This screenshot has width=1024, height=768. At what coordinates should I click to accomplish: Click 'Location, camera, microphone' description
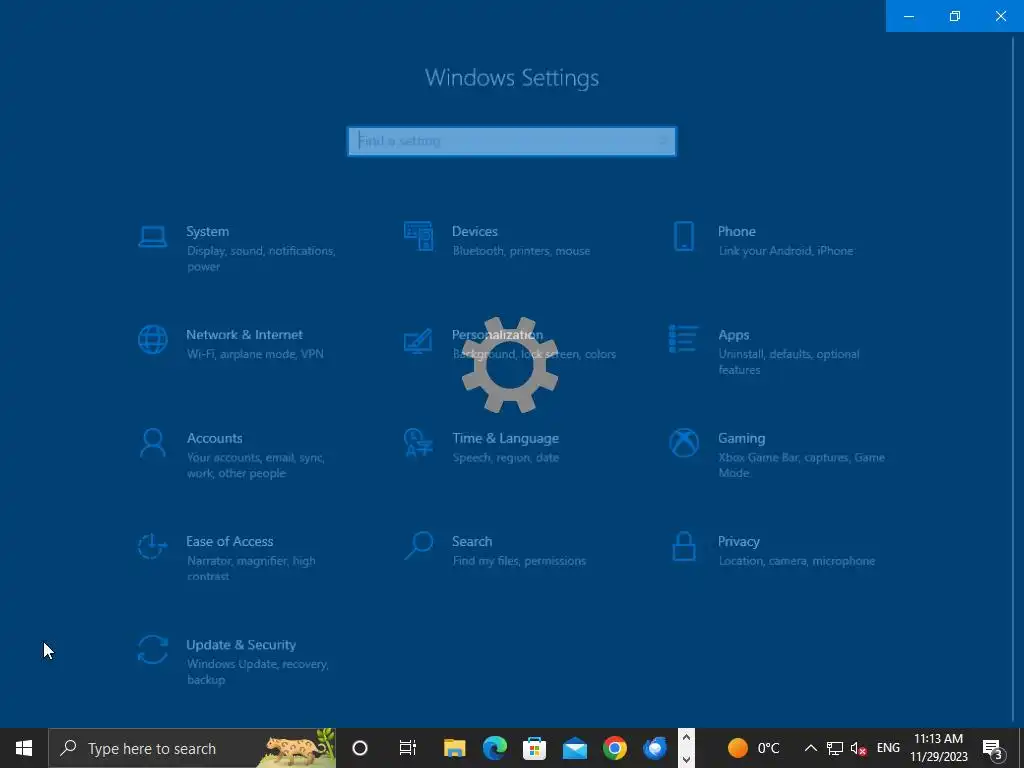pos(796,561)
